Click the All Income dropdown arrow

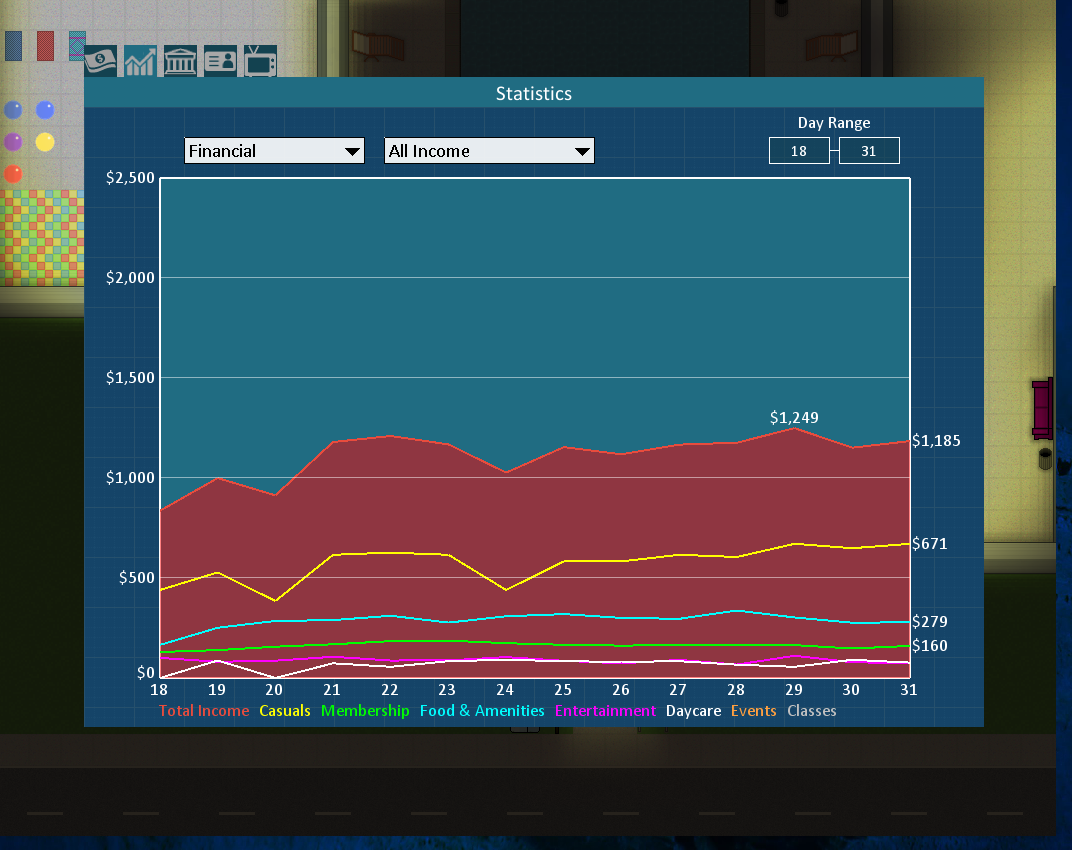pos(583,152)
